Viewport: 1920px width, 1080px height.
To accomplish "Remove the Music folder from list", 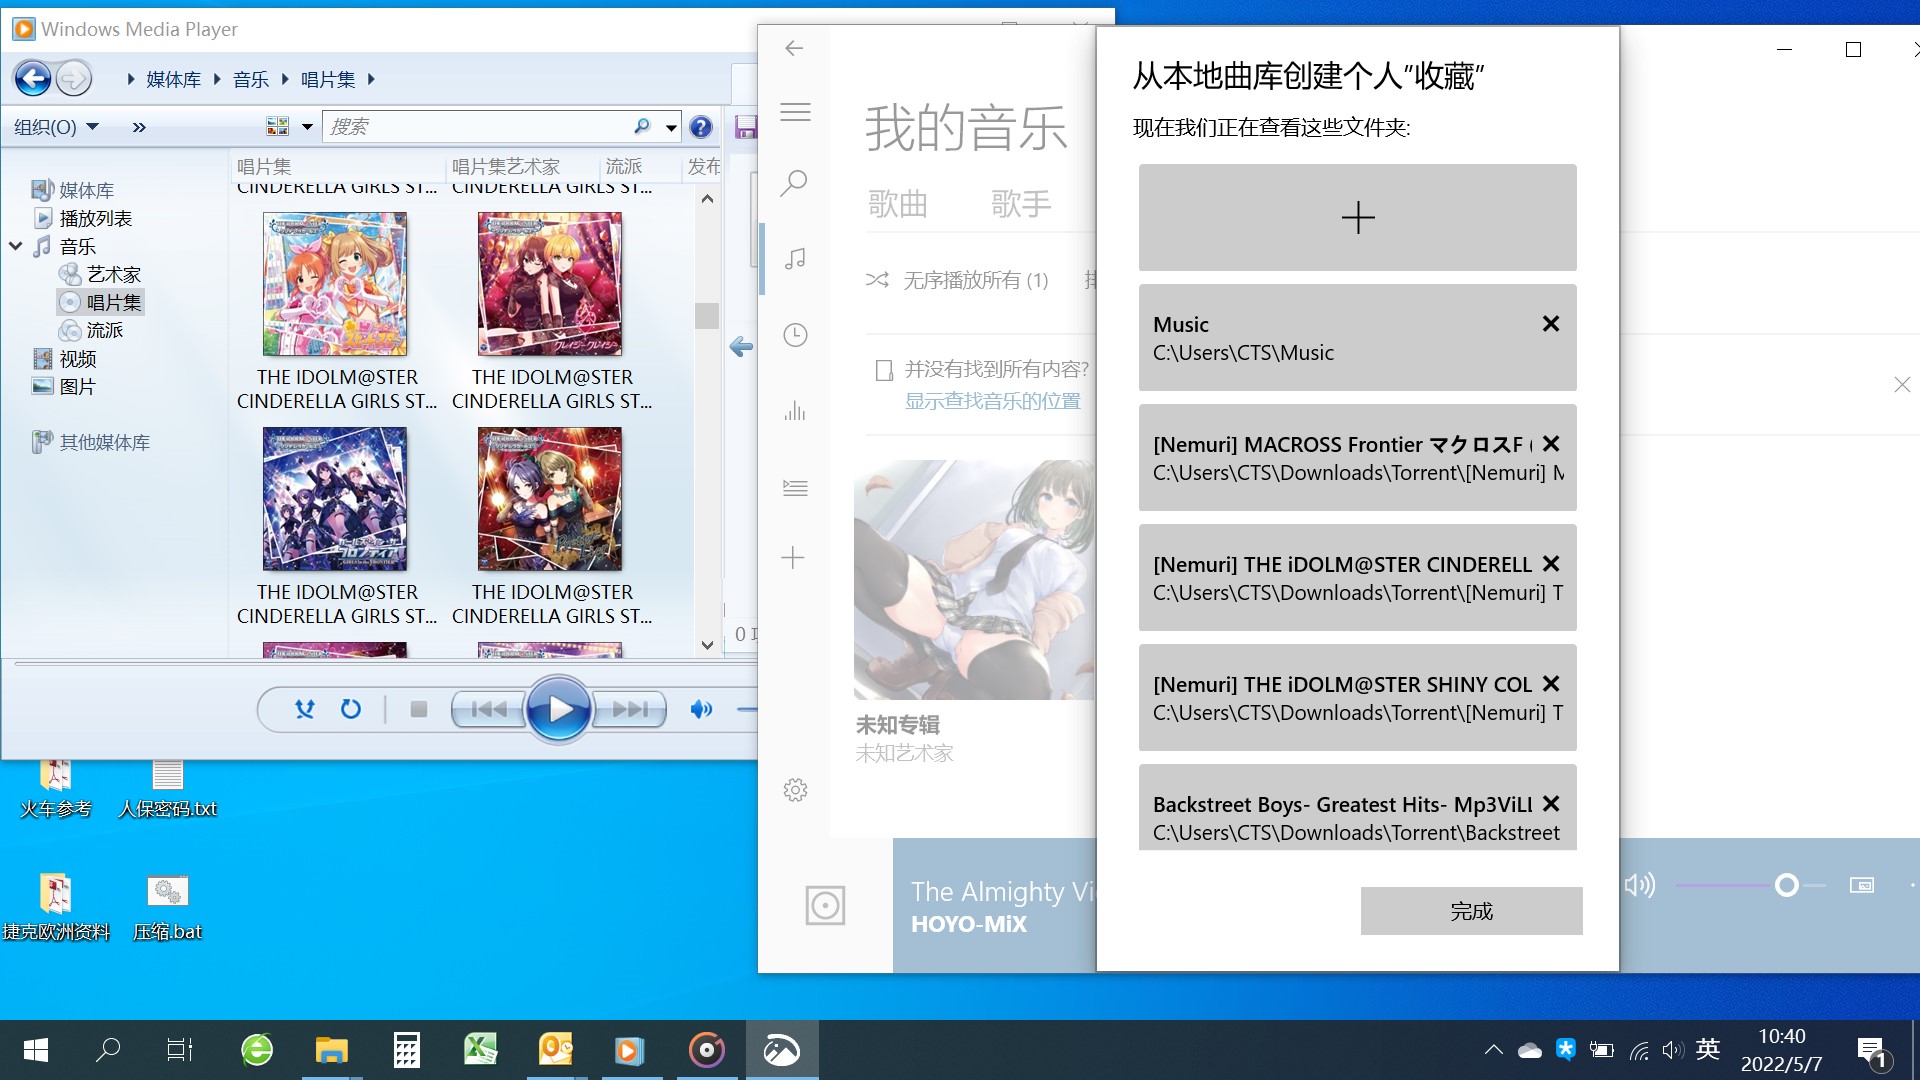I will click(1550, 324).
